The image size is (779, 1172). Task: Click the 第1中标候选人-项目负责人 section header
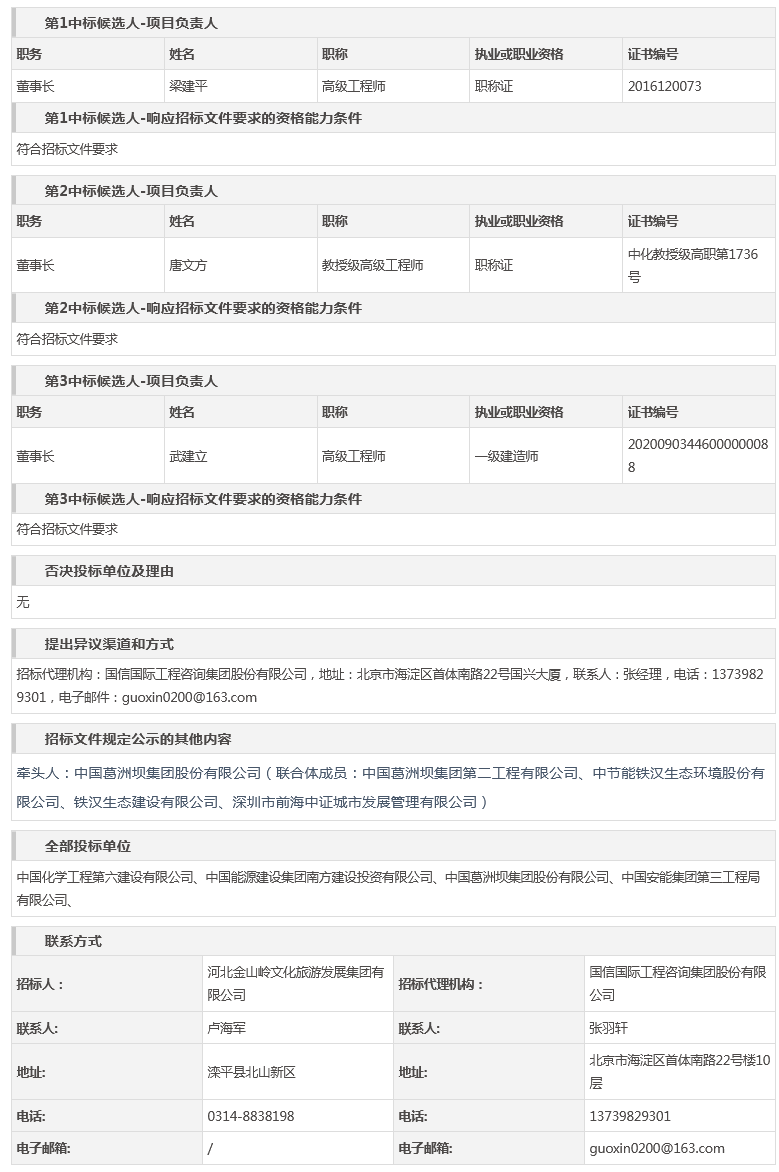click(130, 23)
